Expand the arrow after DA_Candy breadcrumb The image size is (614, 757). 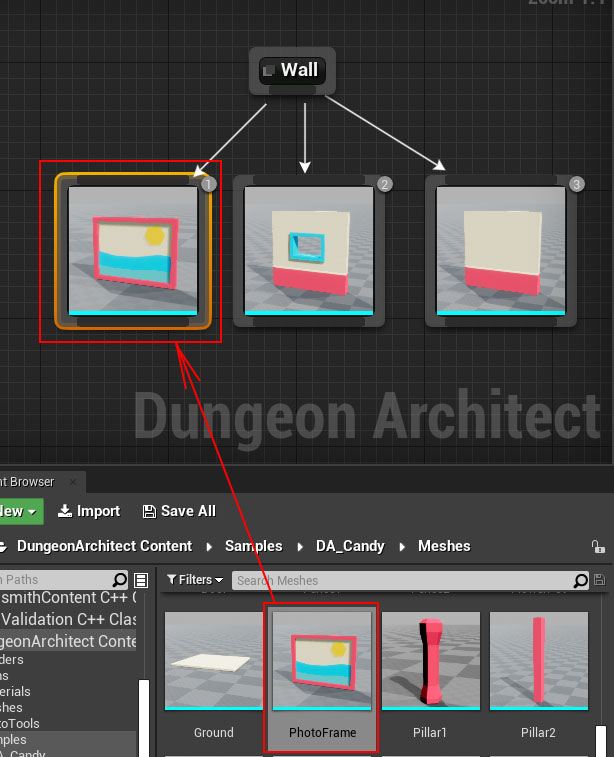[x=402, y=547]
